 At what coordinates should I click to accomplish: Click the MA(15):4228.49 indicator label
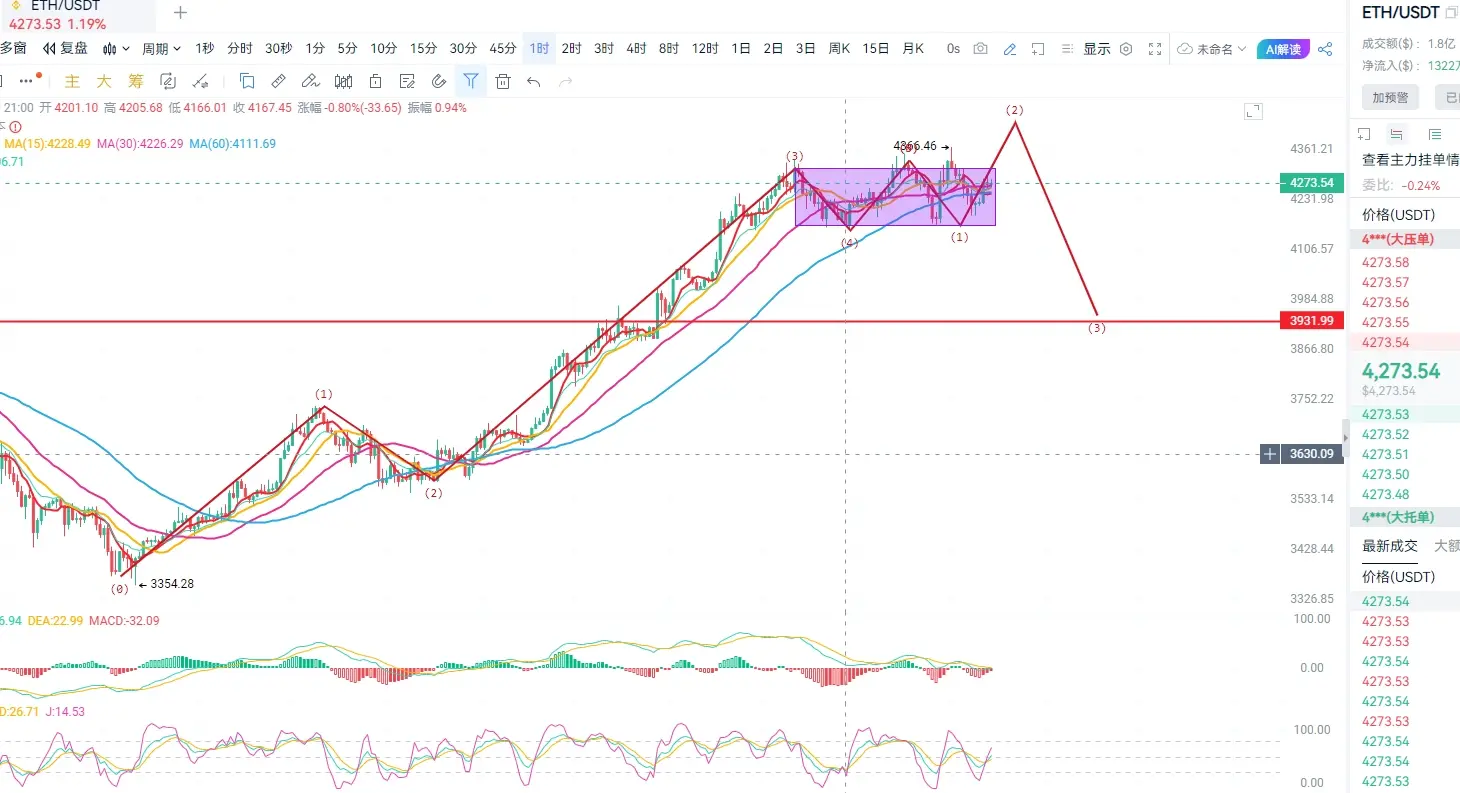tap(48, 144)
